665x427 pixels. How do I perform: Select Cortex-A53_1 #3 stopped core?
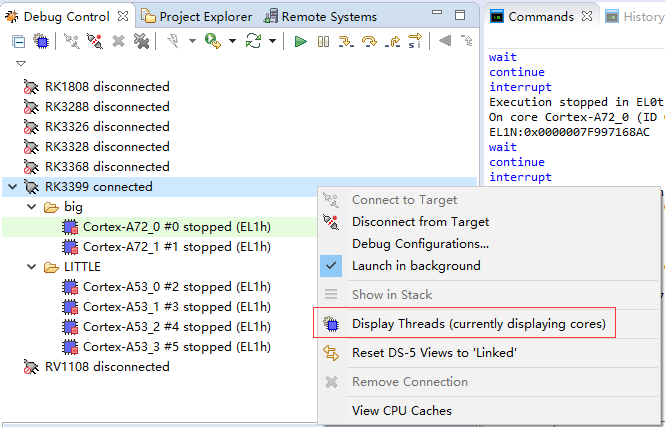177,307
